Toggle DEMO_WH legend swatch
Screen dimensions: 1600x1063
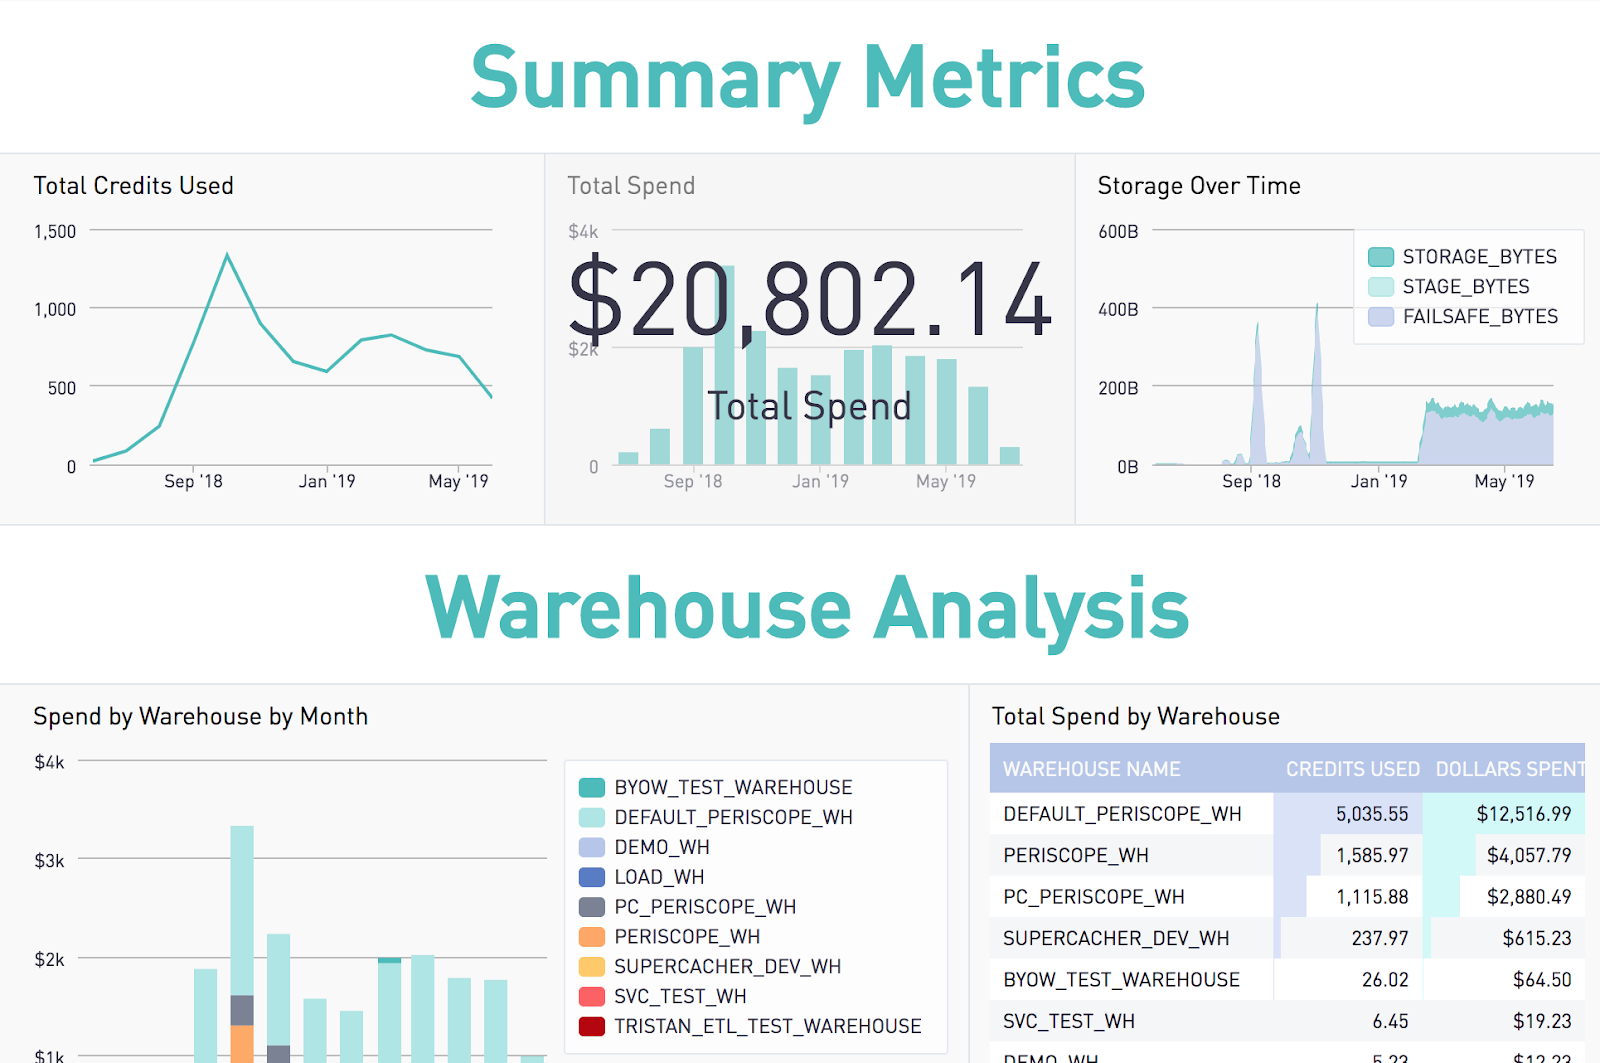pos(592,847)
